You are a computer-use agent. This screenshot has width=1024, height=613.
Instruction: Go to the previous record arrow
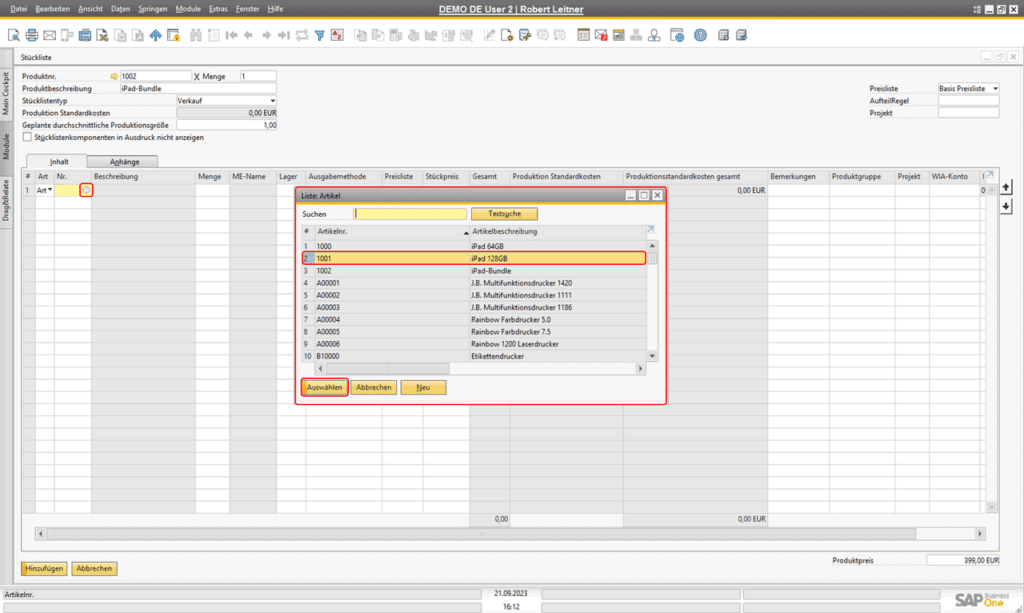coord(248,35)
